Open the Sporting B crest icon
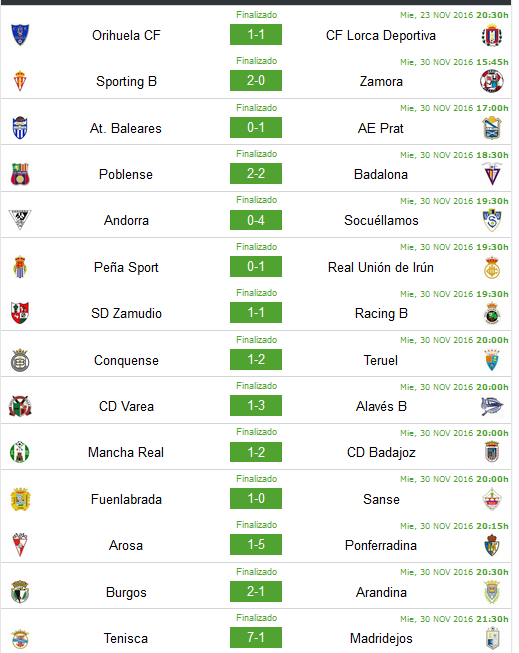This screenshot has height=653, width=519. tap(20, 81)
